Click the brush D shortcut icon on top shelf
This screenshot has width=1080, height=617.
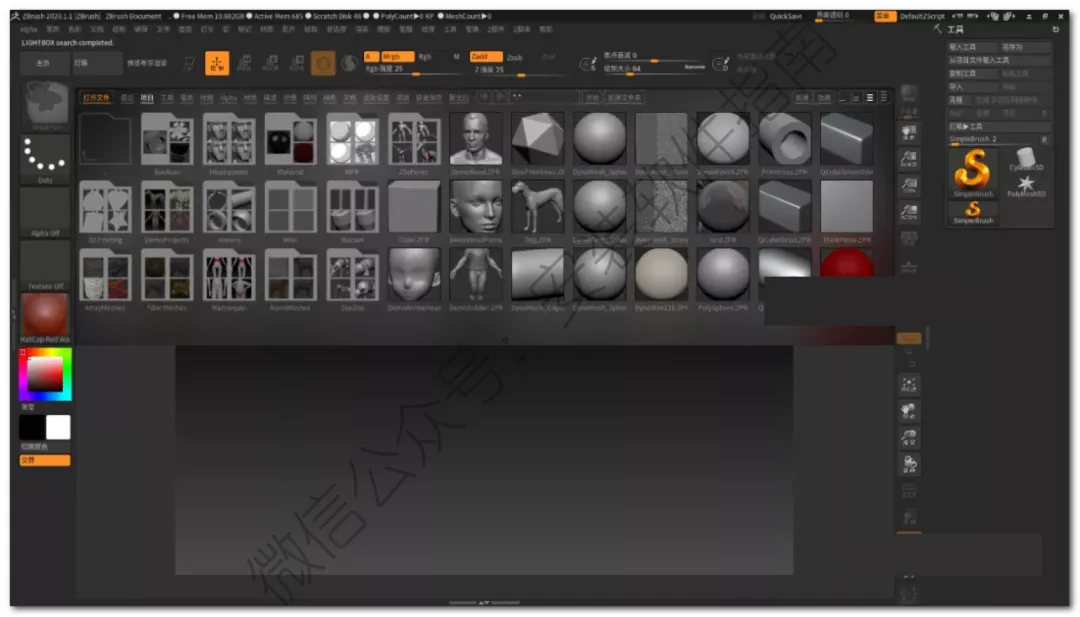click(x=720, y=64)
